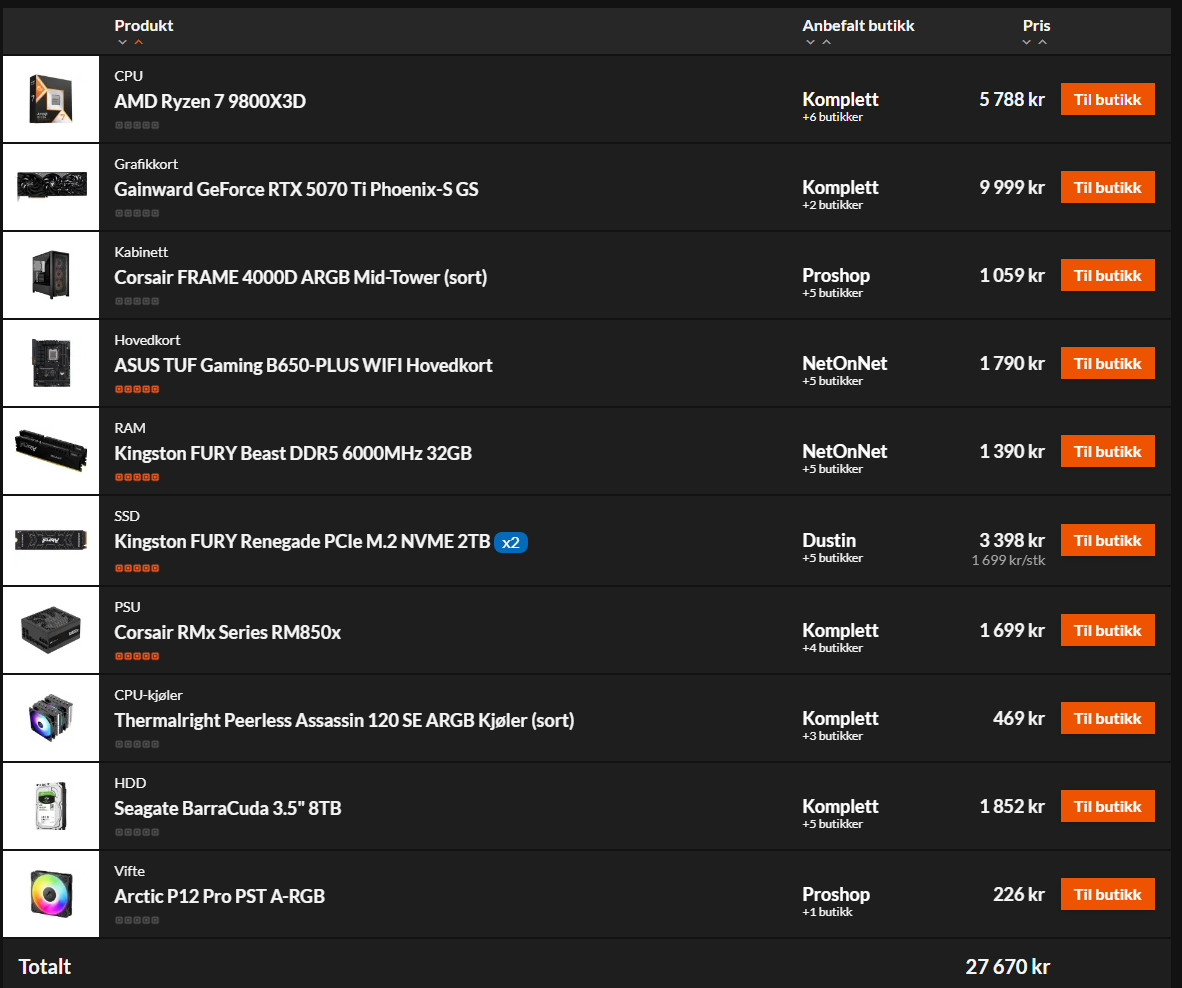
Task: Open ASUS TUF B650-PLUS motherboard thumbnail
Action: tap(51, 363)
